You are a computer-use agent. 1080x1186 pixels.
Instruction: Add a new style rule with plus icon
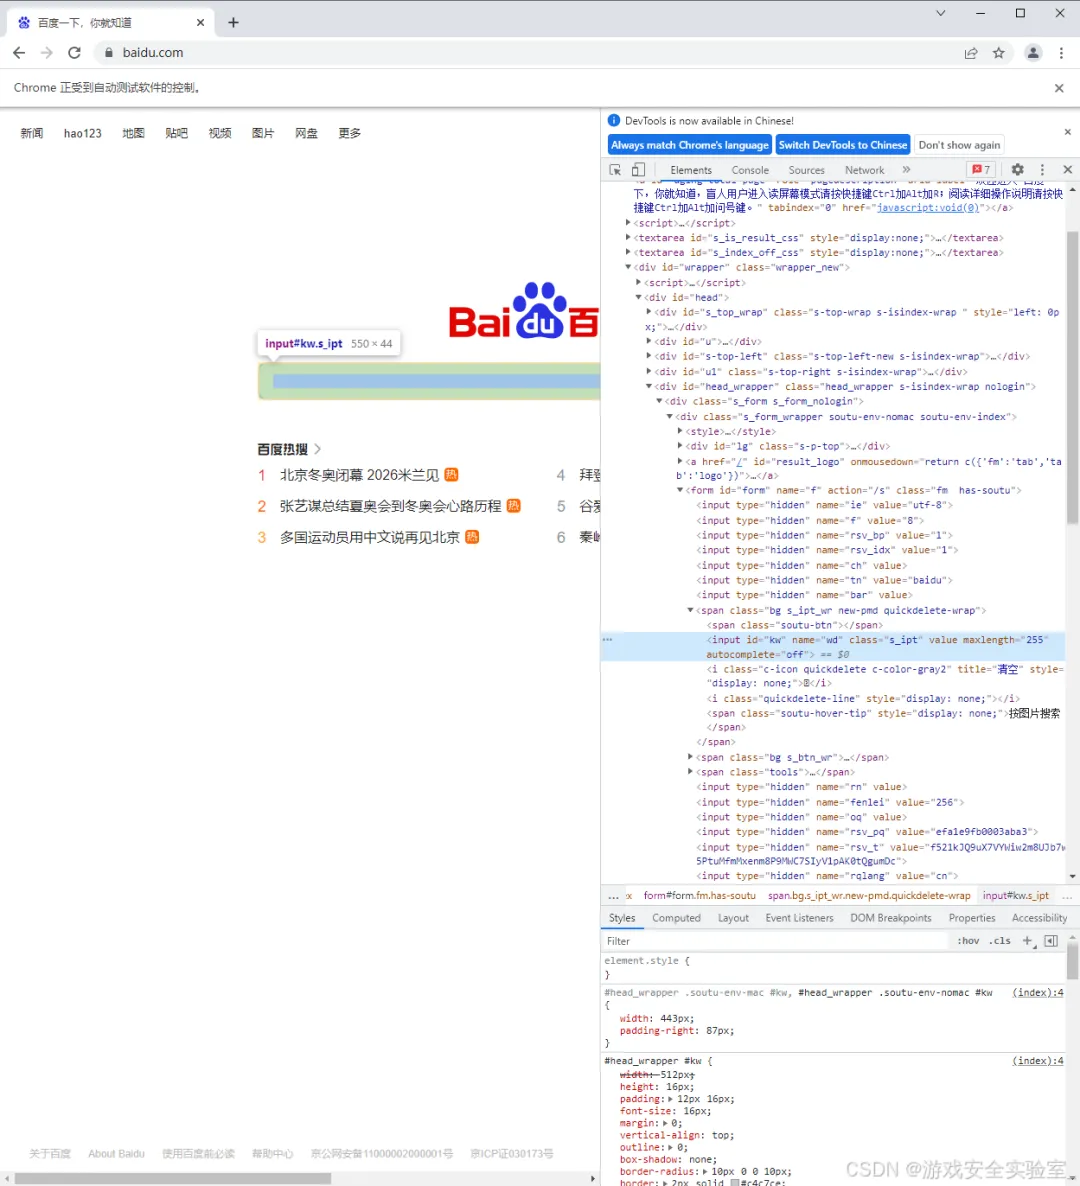[1027, 941]
